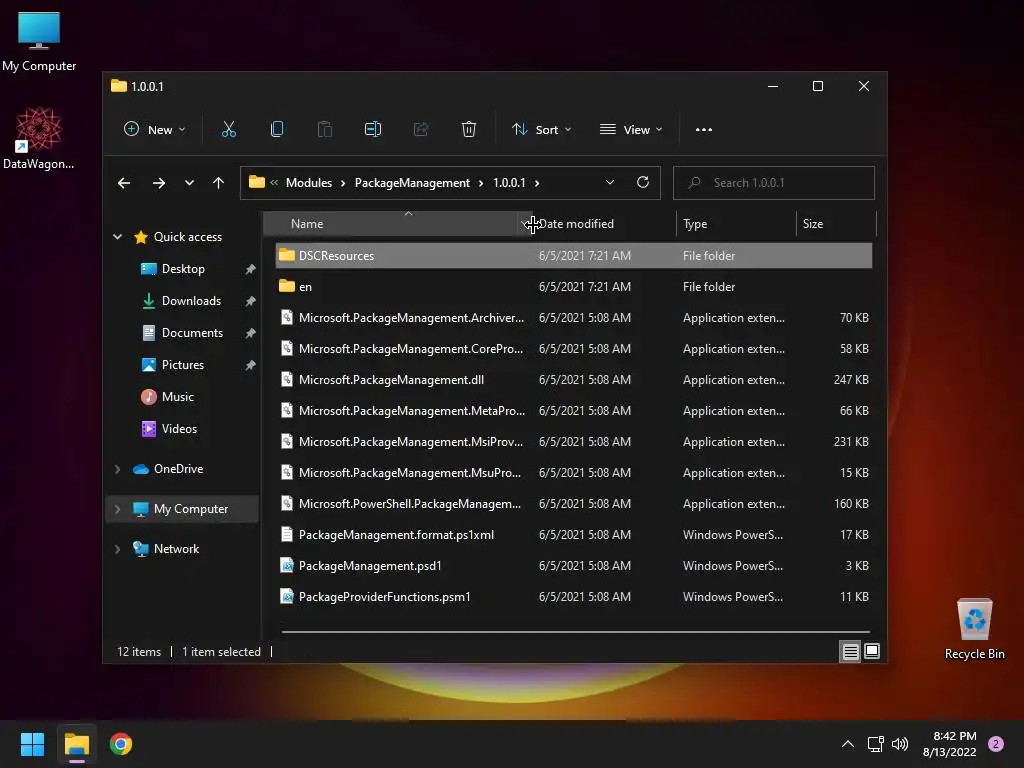The height and width of the screenshot is (768, 1024).
Task: Open the clock and date in taskbar
Action: point(950,744)
